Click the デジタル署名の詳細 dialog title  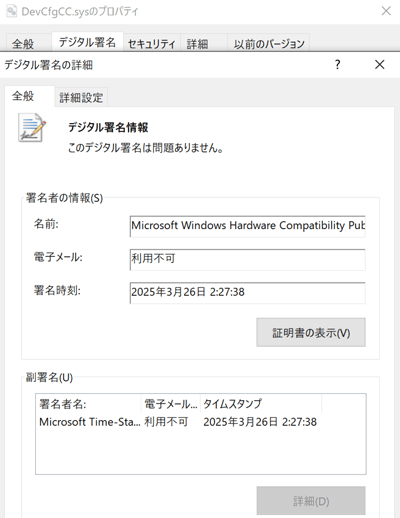click(49, 65)
